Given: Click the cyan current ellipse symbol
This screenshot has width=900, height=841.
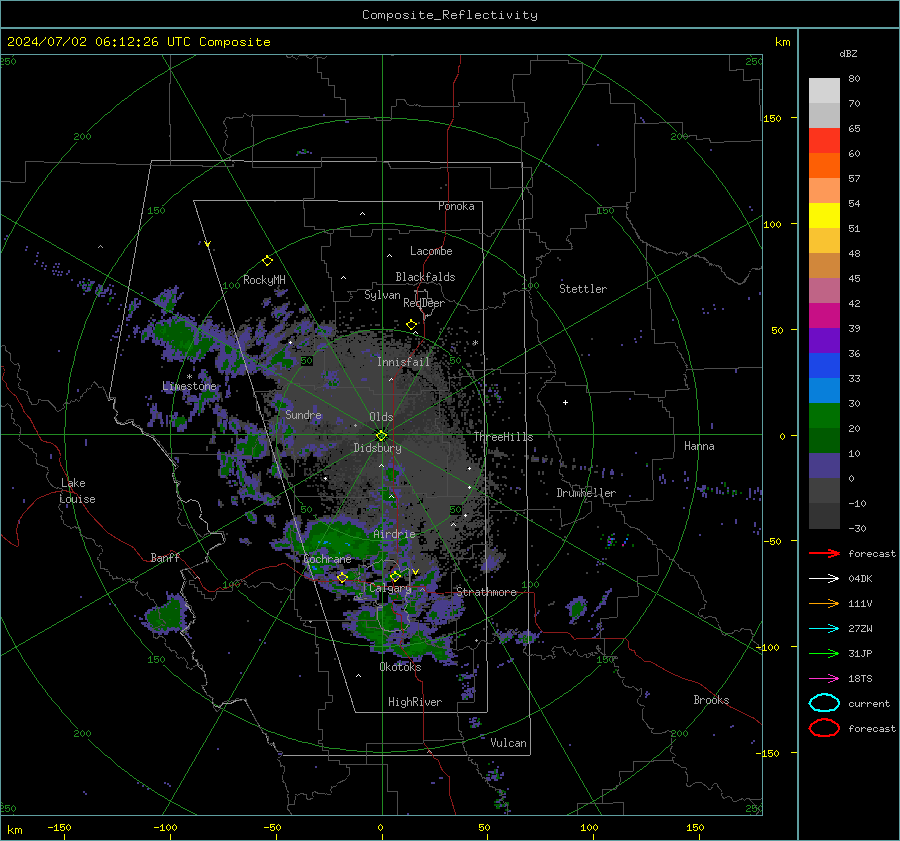Looking at the screenshot, I should click(x=824, y=703).
